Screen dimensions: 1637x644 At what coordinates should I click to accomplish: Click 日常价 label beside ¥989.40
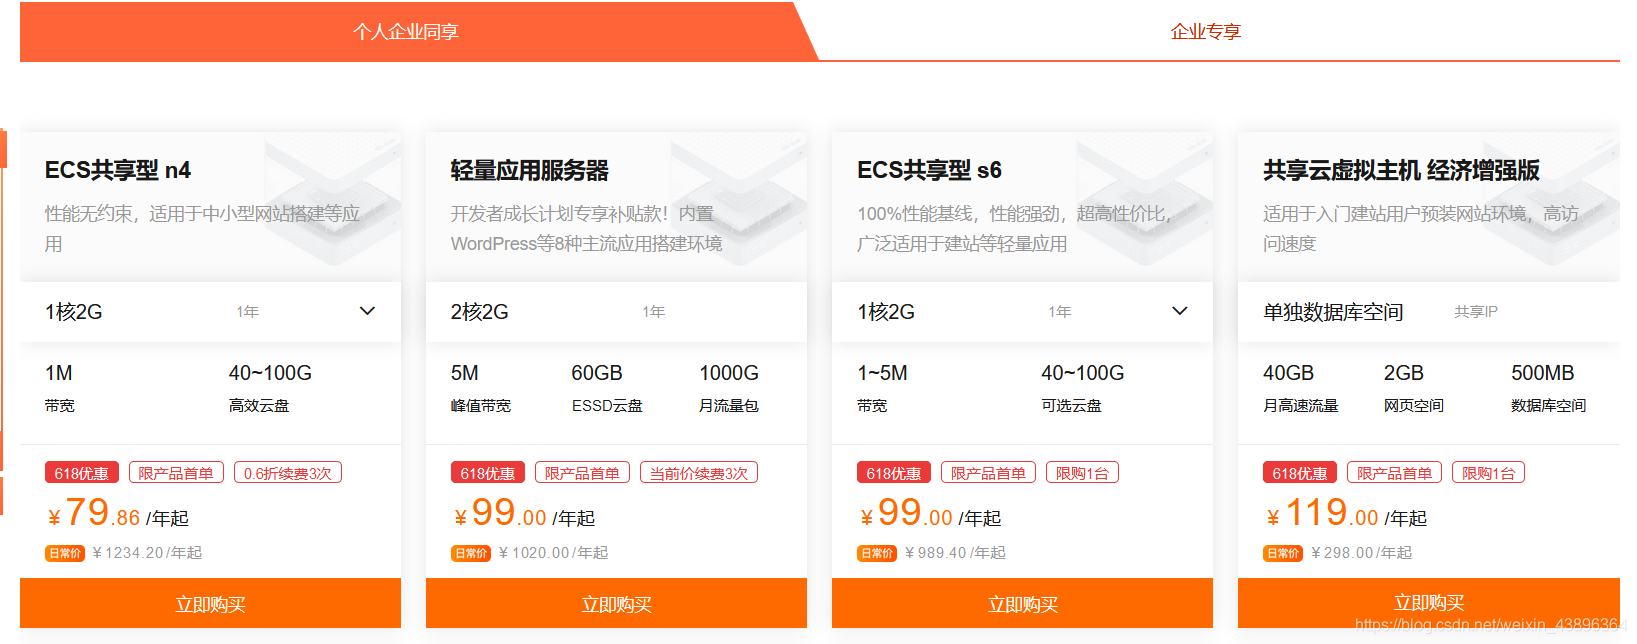click(877, 553)
